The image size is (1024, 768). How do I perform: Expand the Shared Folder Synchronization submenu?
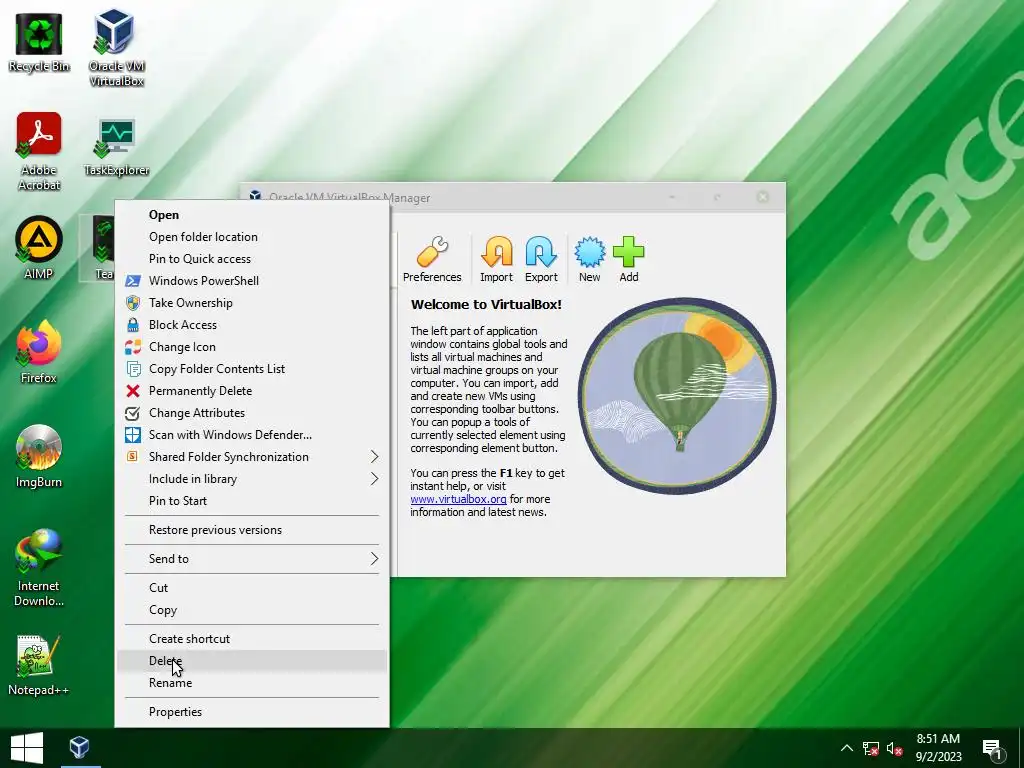point(252,456)
